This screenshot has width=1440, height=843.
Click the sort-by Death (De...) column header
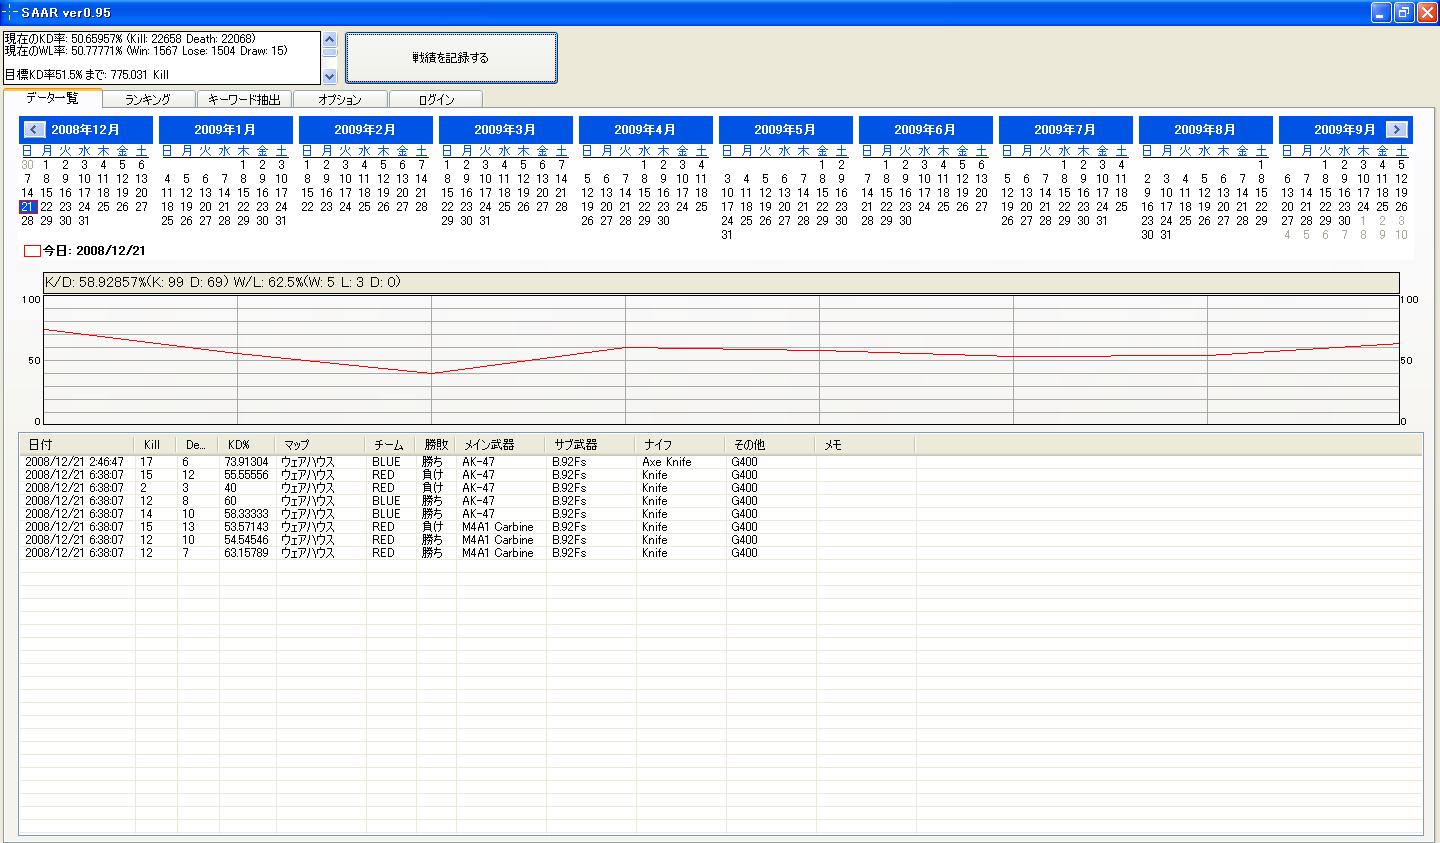(197, 444)
